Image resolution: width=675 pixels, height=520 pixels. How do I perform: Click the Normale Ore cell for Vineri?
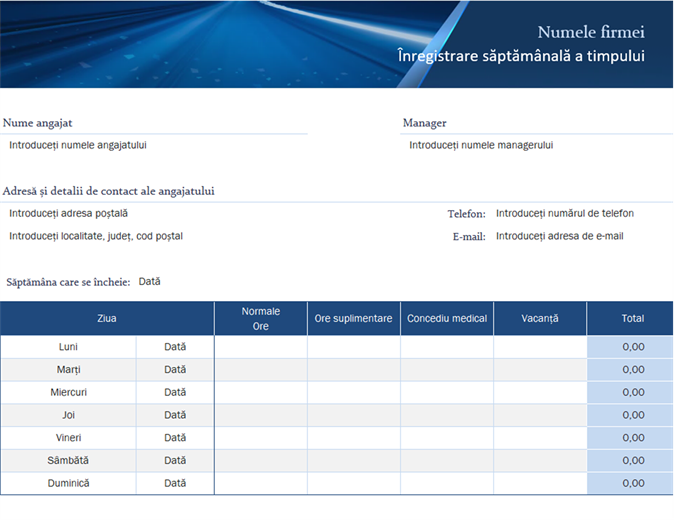pyautogui.click(x=261, y=438)
